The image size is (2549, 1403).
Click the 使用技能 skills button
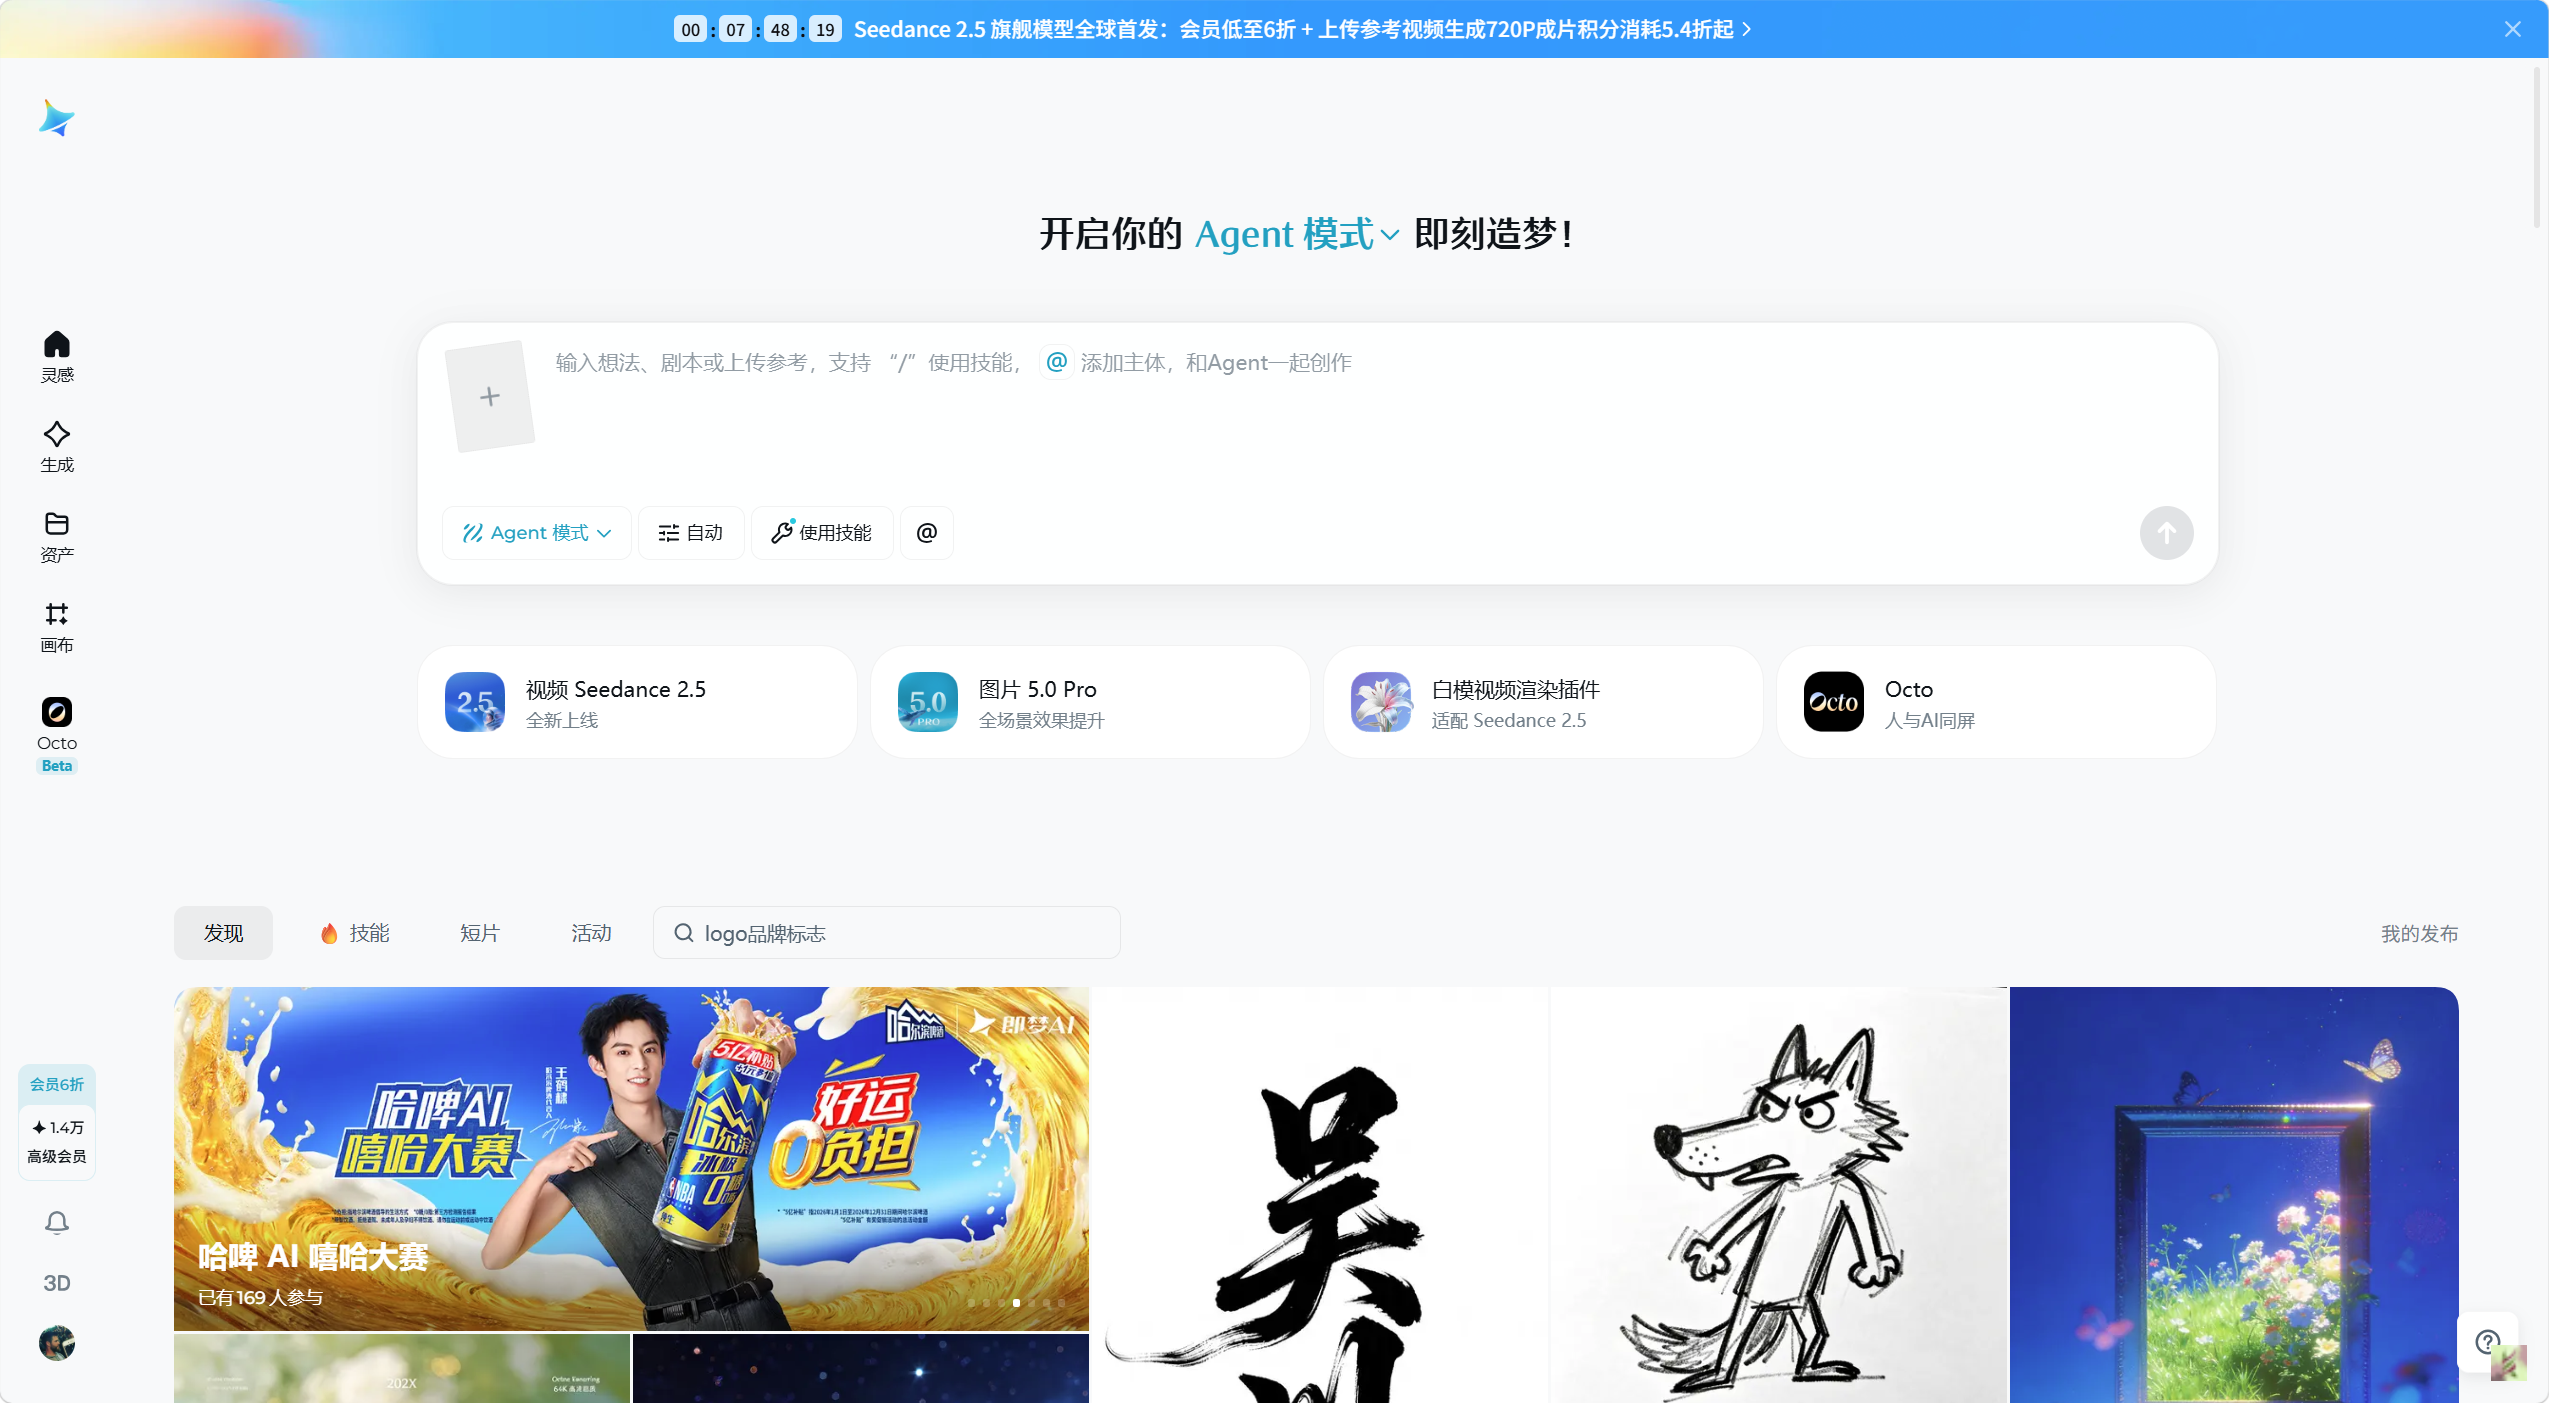coord(822,533)
